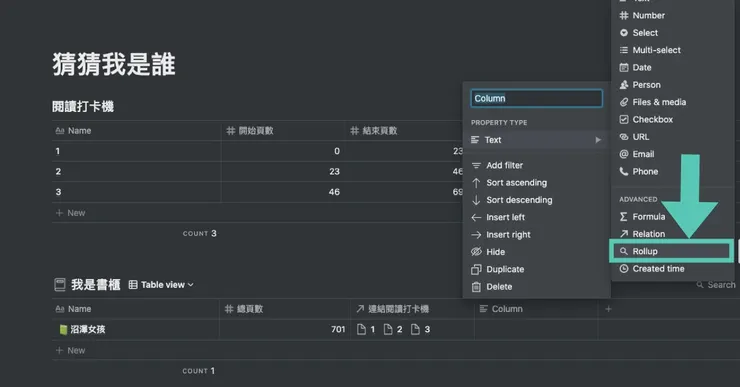Click Add filter in column menu
Screen dimensions: 740x387
point(536,165)
